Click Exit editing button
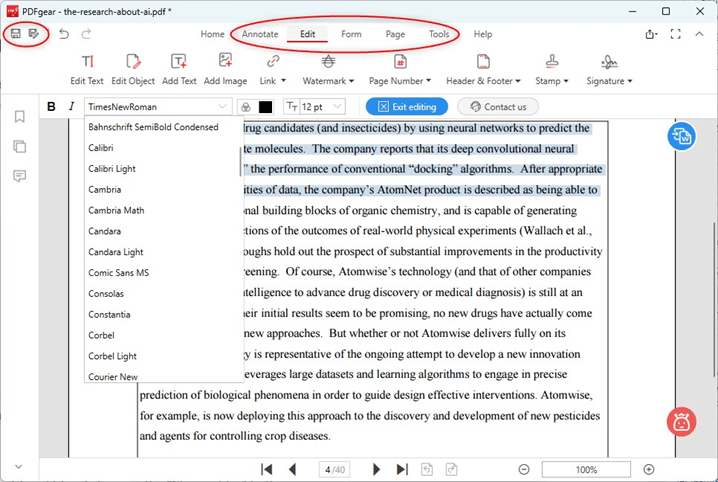Image resolution: width=718 pixels, height=482 pixels. pos(407,107)
